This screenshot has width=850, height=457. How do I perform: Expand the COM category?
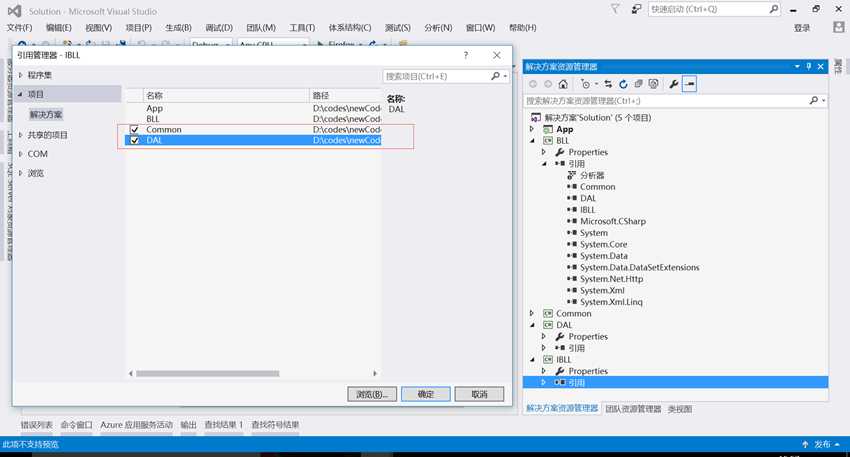[x=21, y=154]
